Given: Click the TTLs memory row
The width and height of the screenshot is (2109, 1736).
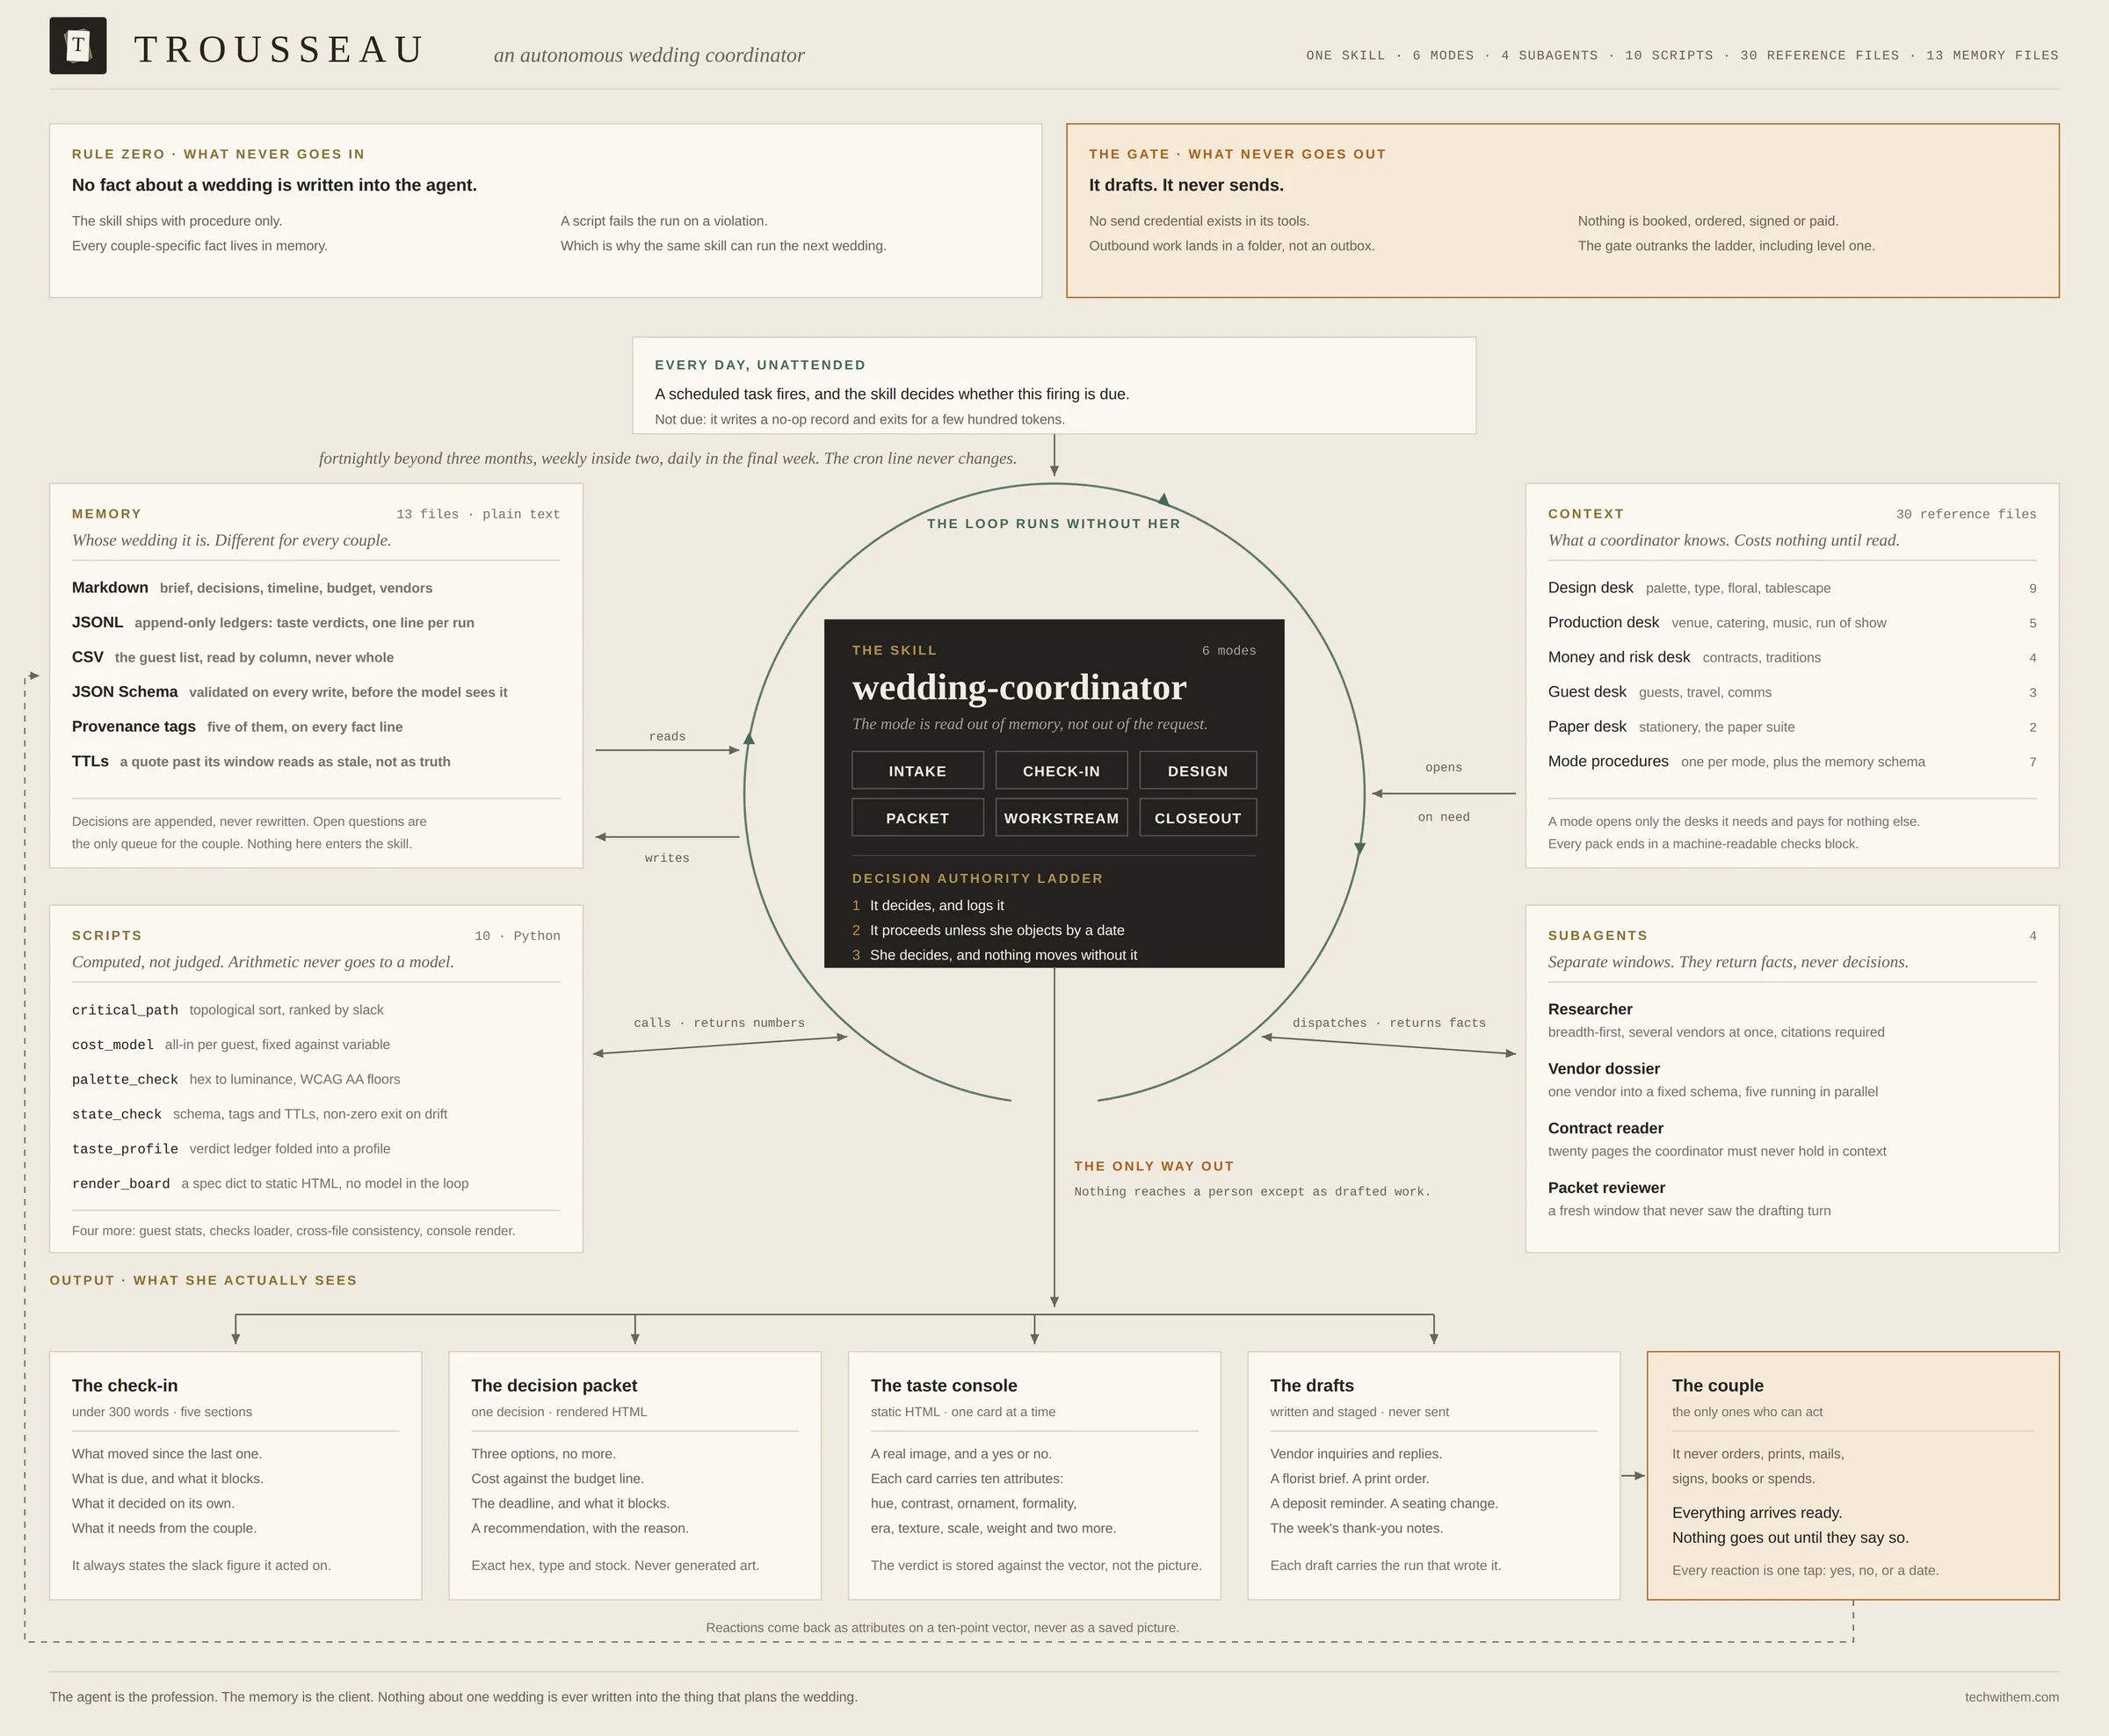Looking at the screenshot, I should click(x=261, y=761).
